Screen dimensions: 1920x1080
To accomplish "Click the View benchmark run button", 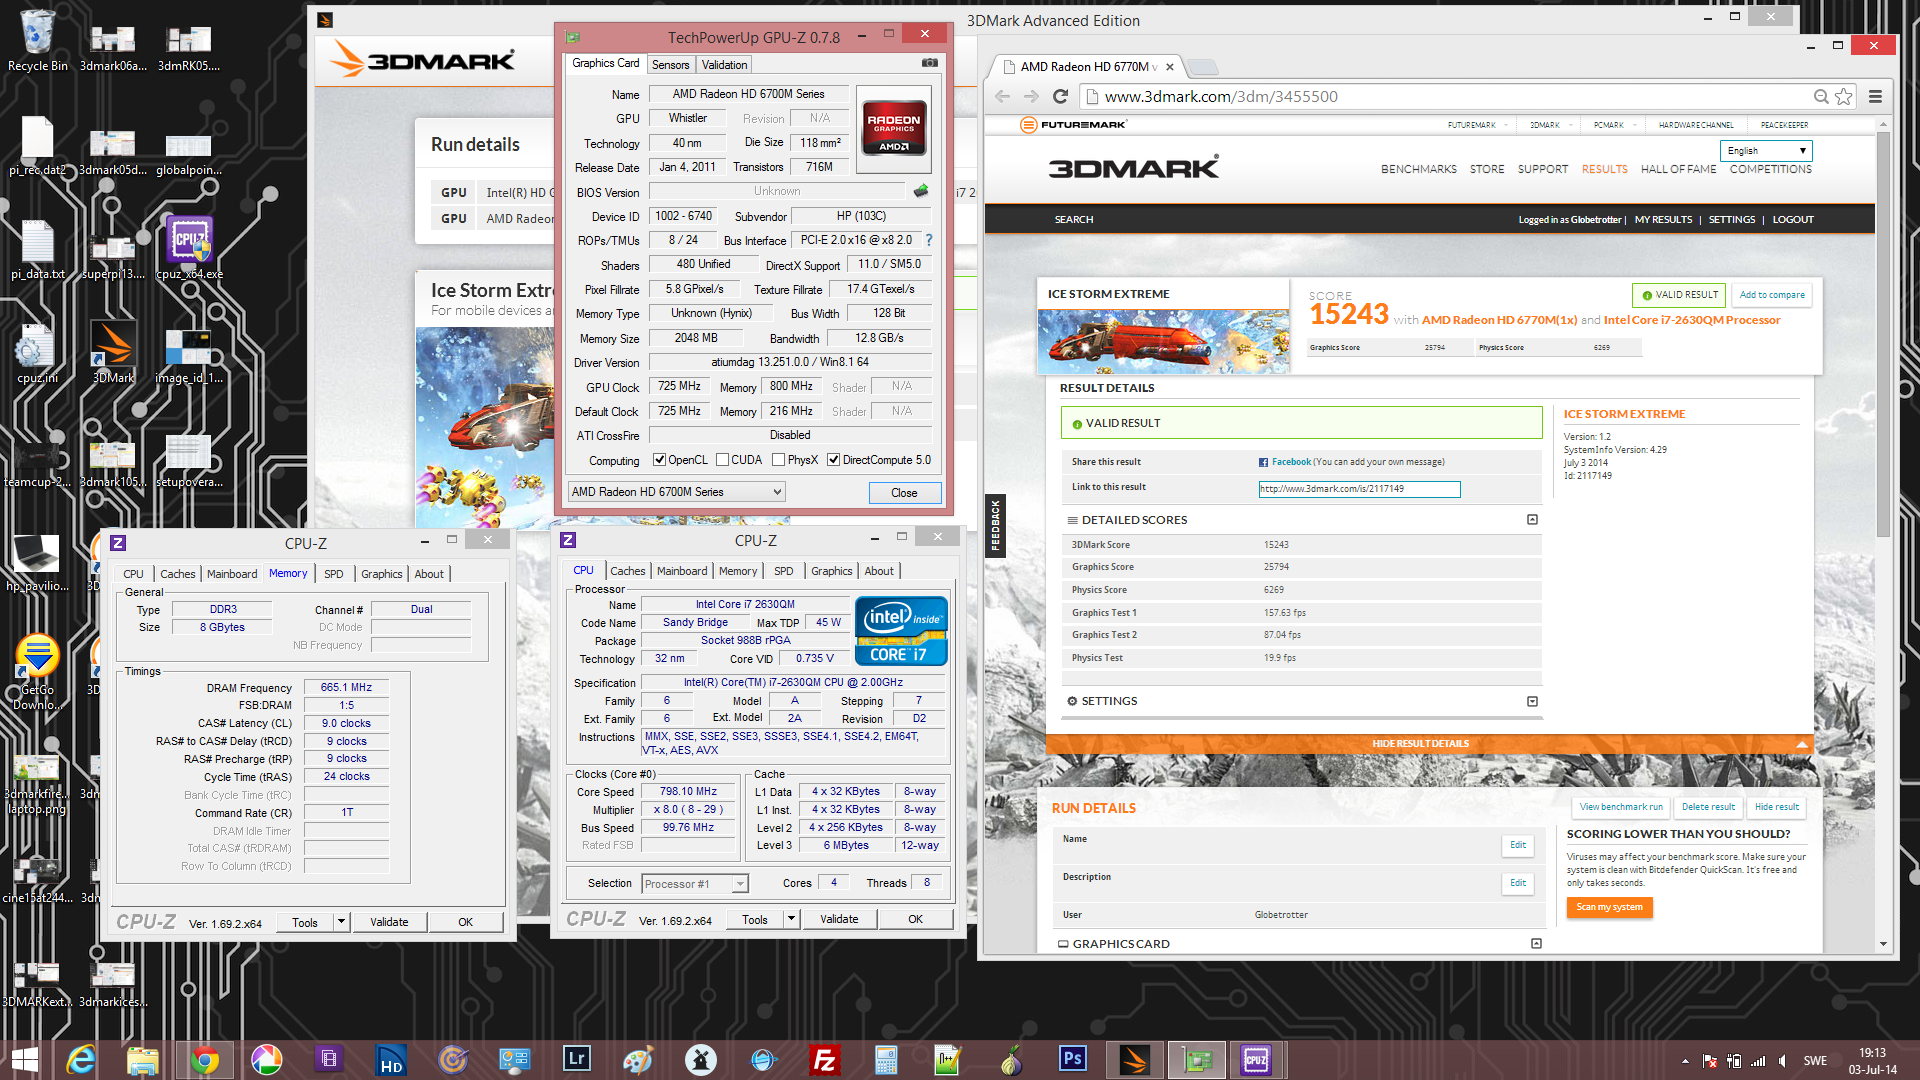I will click(1621, 807).
